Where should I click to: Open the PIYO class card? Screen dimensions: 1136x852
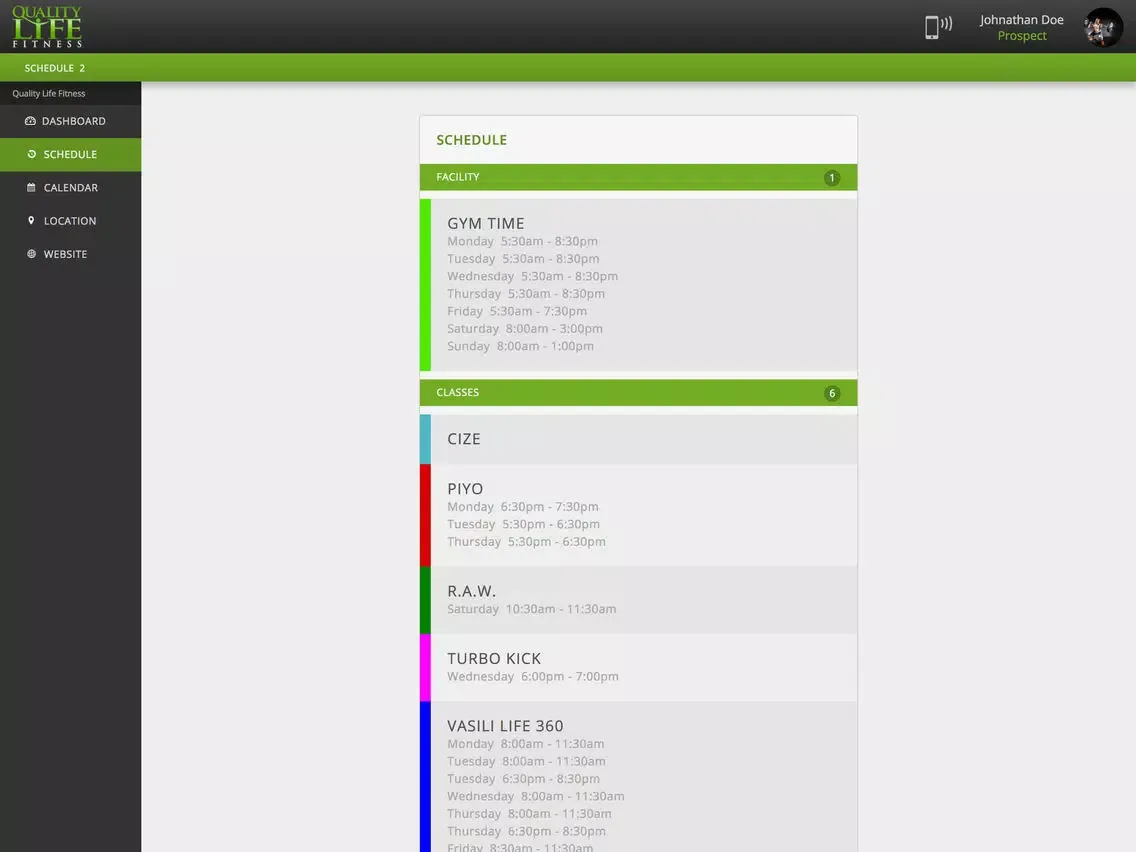638,515
